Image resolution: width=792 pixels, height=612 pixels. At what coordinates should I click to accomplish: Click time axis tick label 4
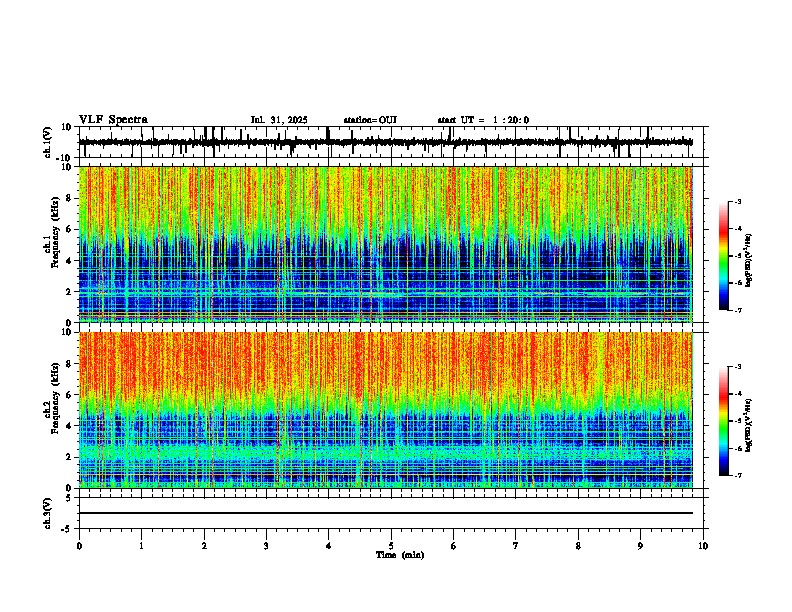(x=329, y=546)
